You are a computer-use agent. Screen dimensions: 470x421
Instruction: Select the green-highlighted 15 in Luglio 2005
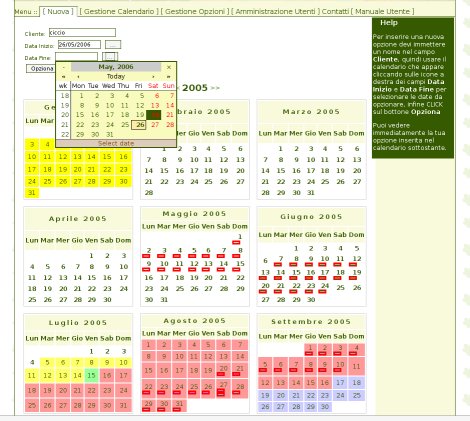(92, 376)
